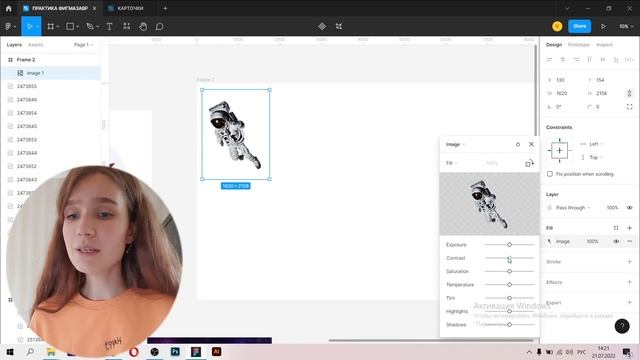The image size is (640, 360).
Task: Open Photoshop from the taskbar
Action: 175,351
